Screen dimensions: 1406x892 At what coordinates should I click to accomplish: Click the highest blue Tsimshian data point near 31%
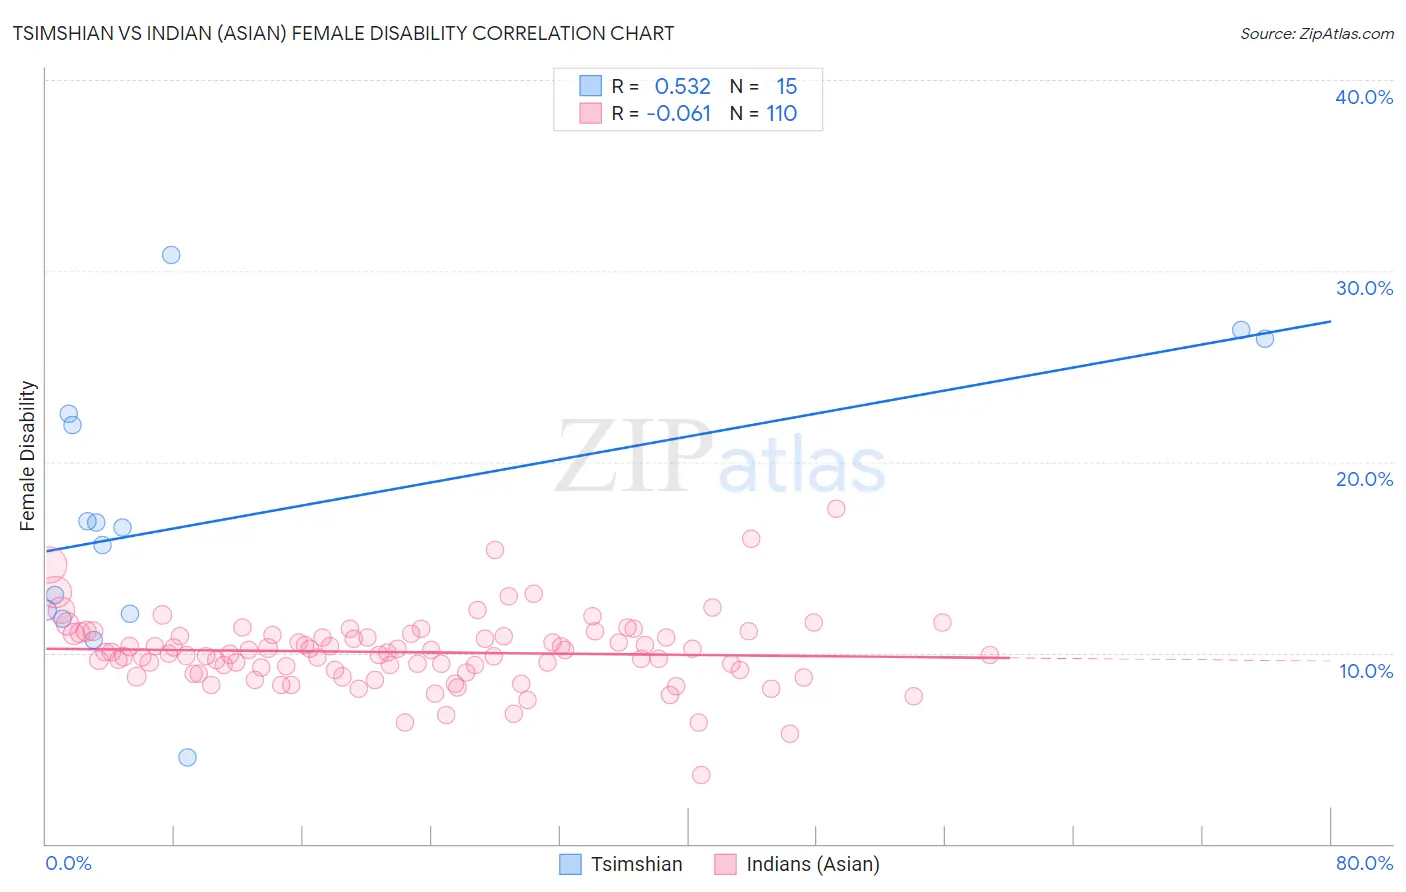(171, 255)
